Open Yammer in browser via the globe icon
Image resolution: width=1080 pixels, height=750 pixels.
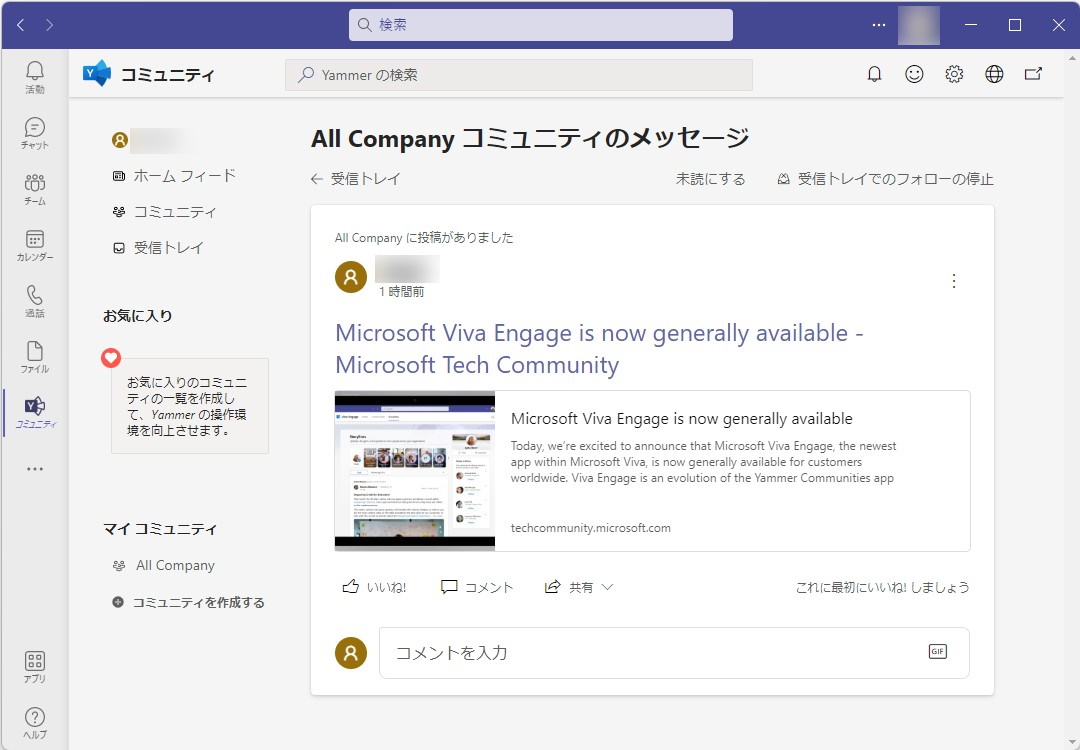[x=994, y=73]
